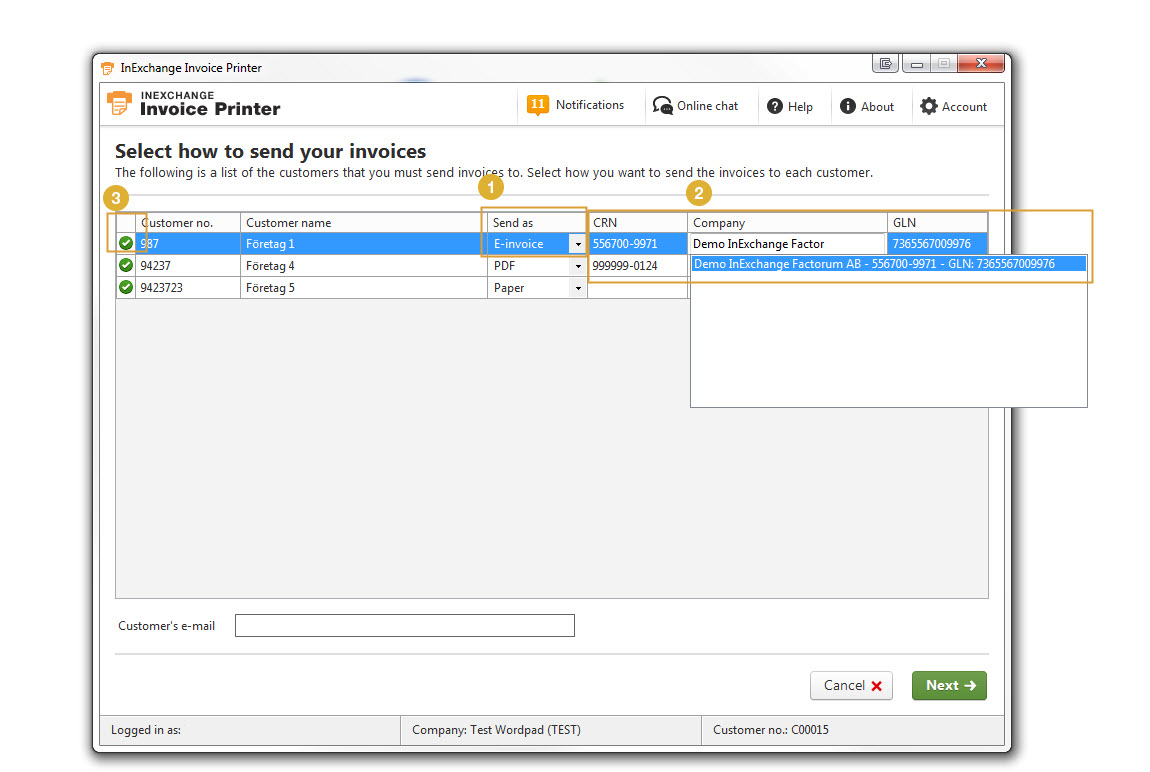Click the Customer's e-mail input field
This screenshot has width=1150, height=772.
click(405, 625)
